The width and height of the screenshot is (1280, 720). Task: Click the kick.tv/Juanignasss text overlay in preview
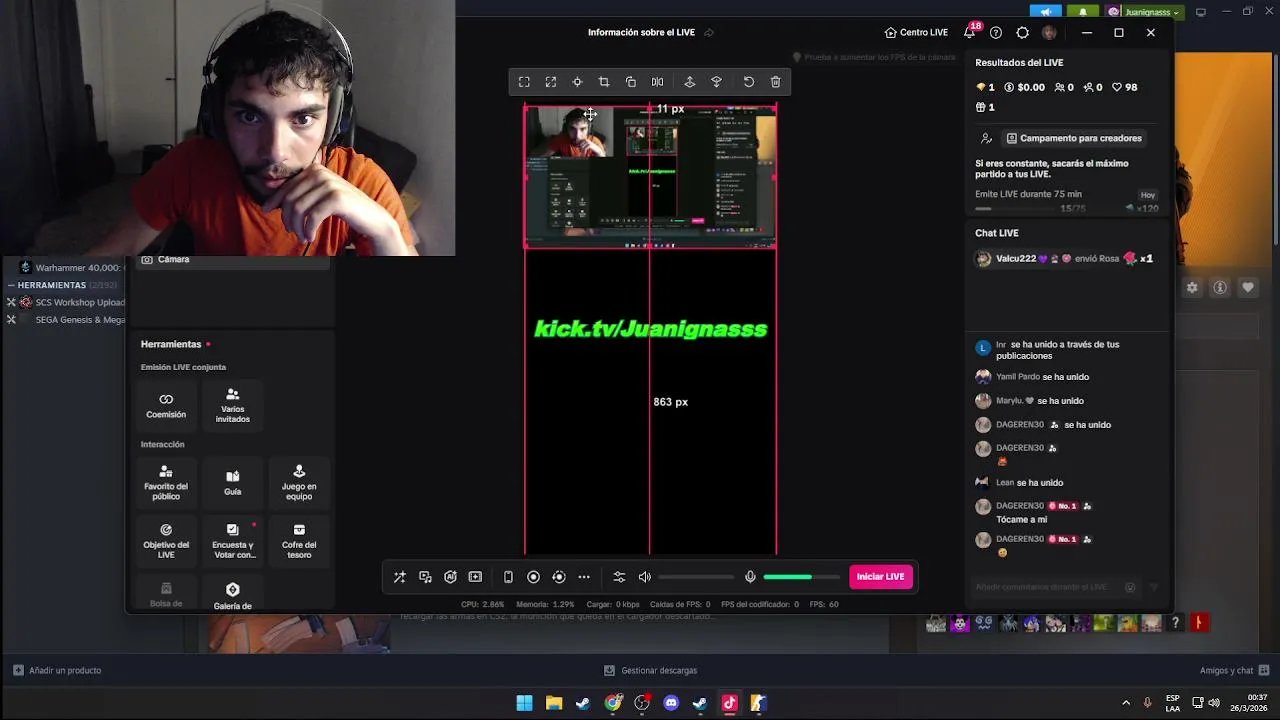(x=651, y=329)
